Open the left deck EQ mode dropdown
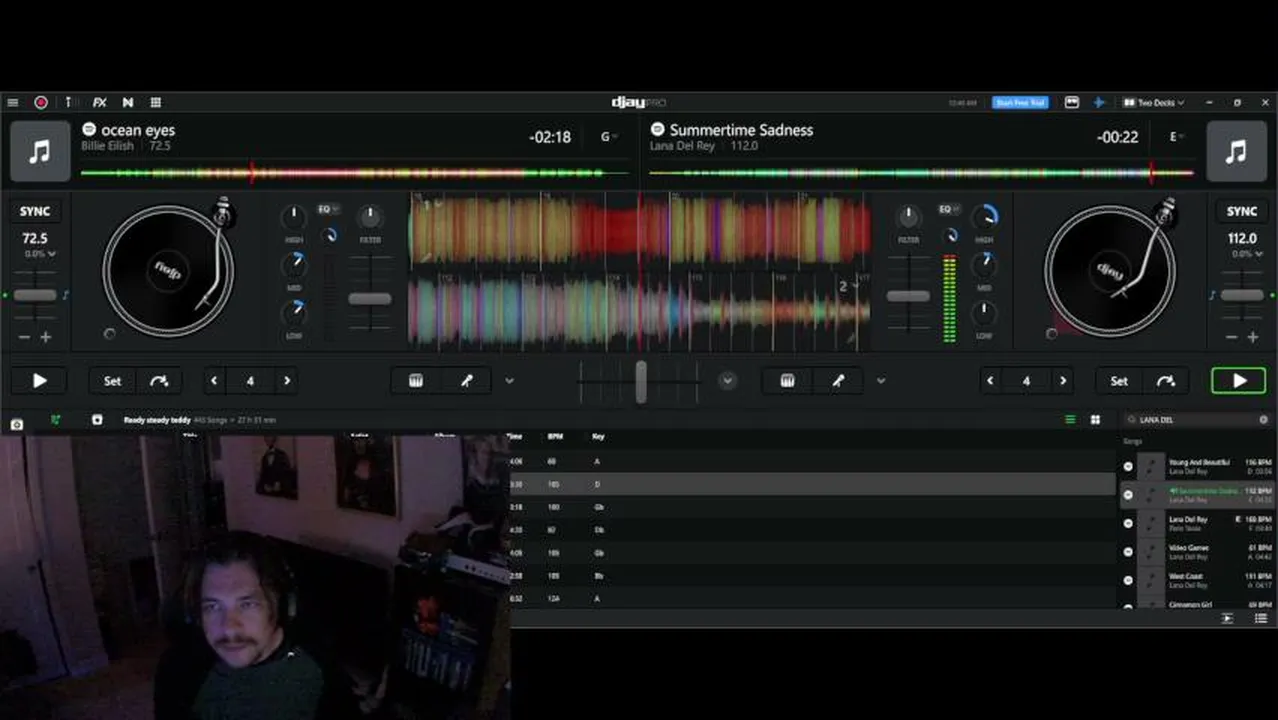1278x720 pixels. [327, 210]
